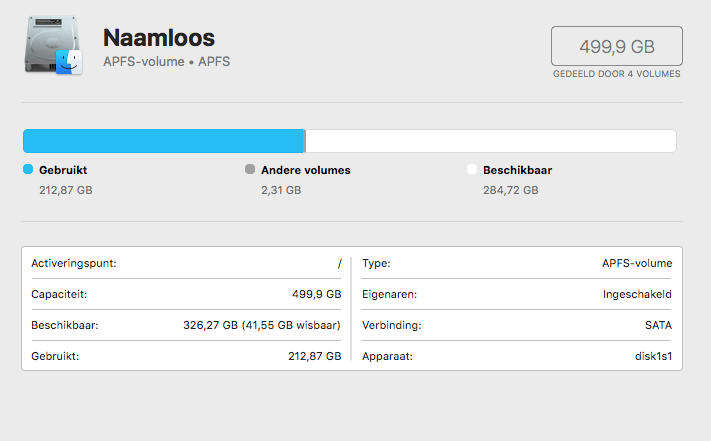Click the blue Gebruikt legend swatch
The width and height of the screenshot is (711, 441).
28,169
